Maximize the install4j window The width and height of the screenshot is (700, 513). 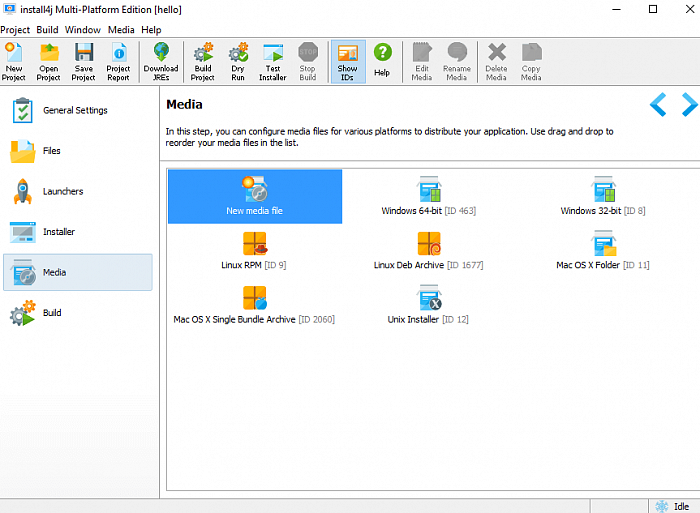[x=653, y=9]
